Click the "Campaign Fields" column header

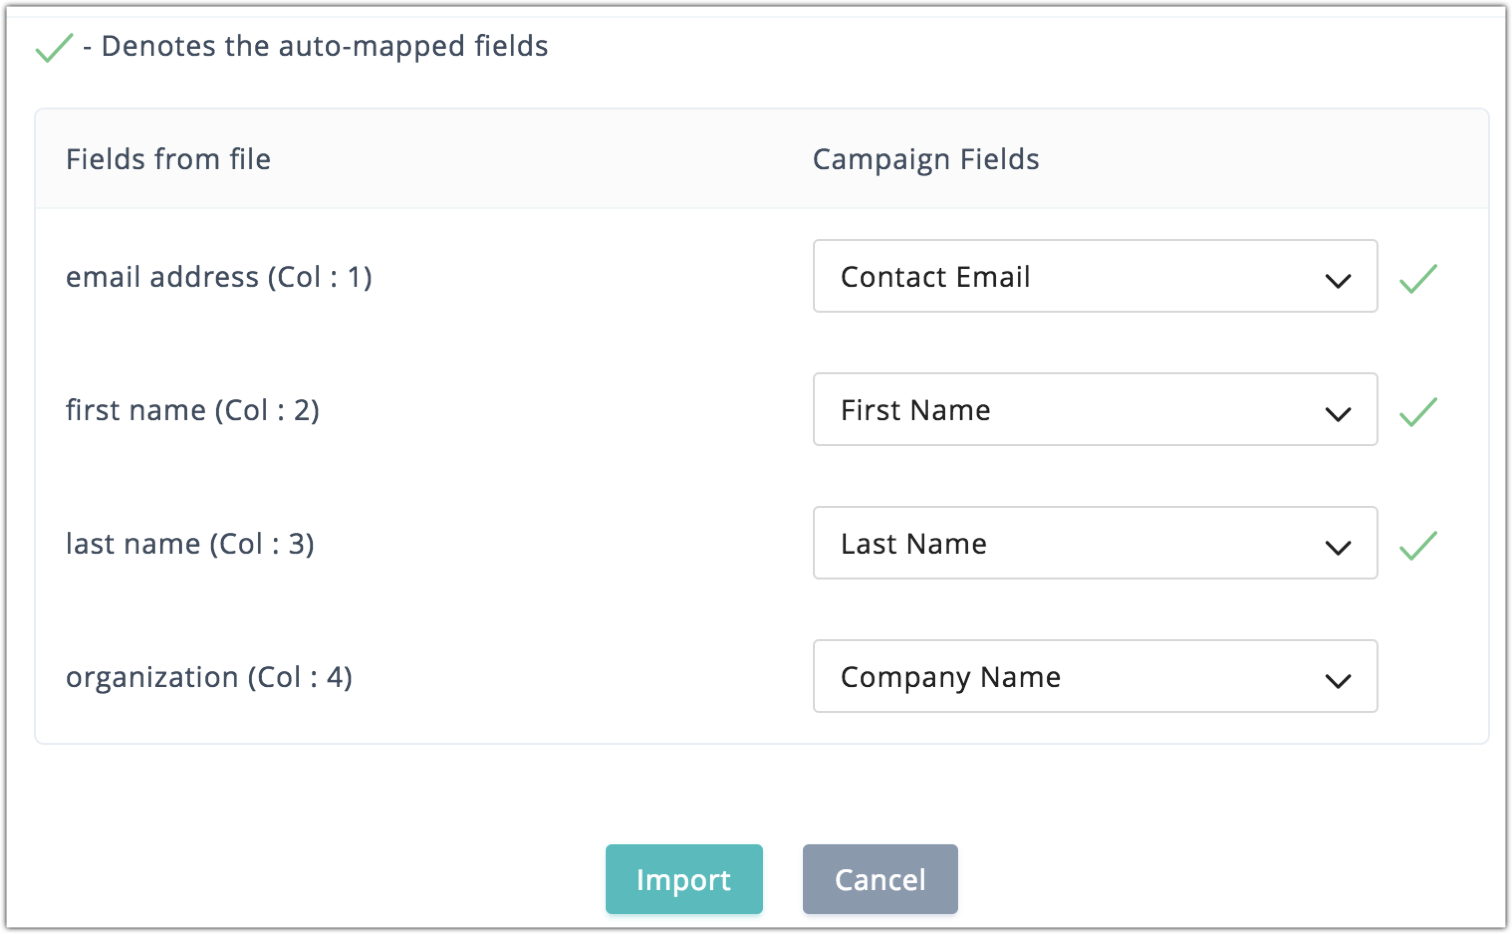click(x=925, y=159)
